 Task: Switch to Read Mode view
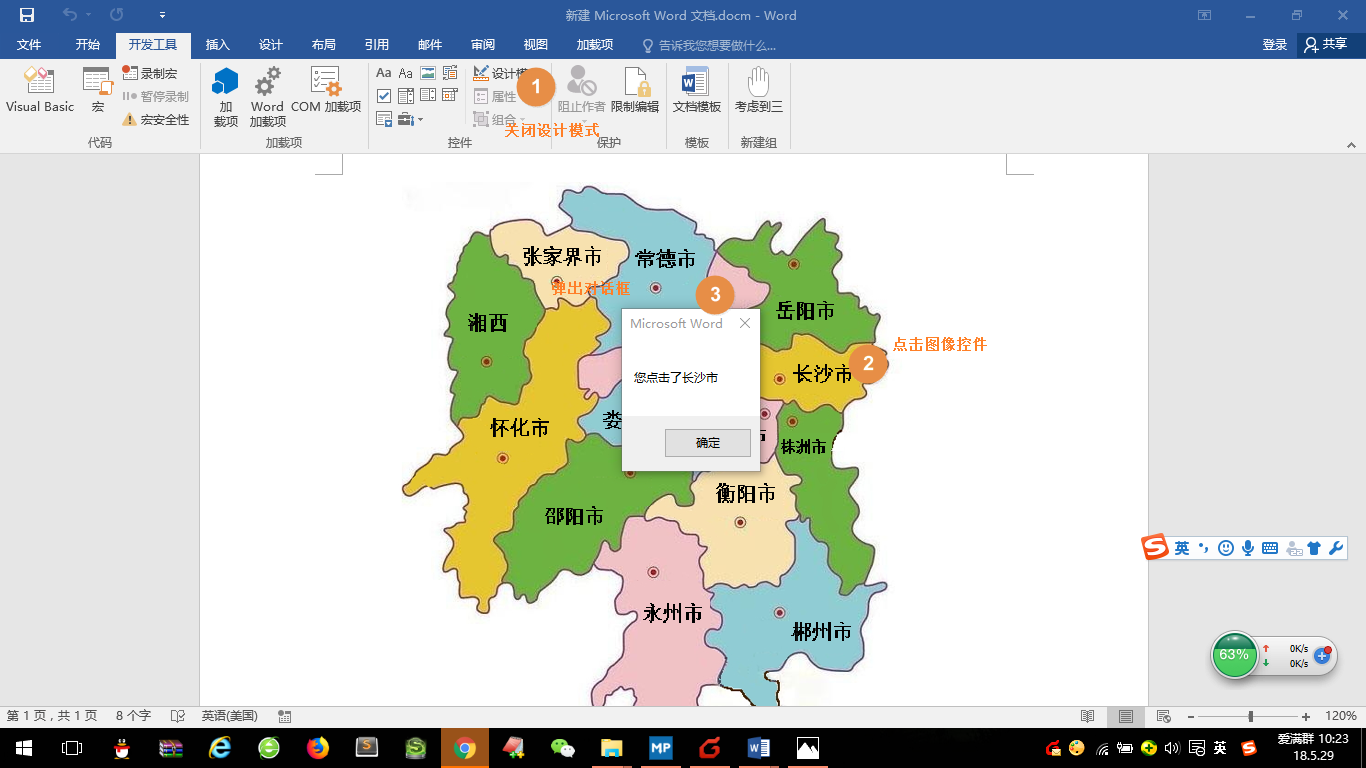coord(1088,716)
